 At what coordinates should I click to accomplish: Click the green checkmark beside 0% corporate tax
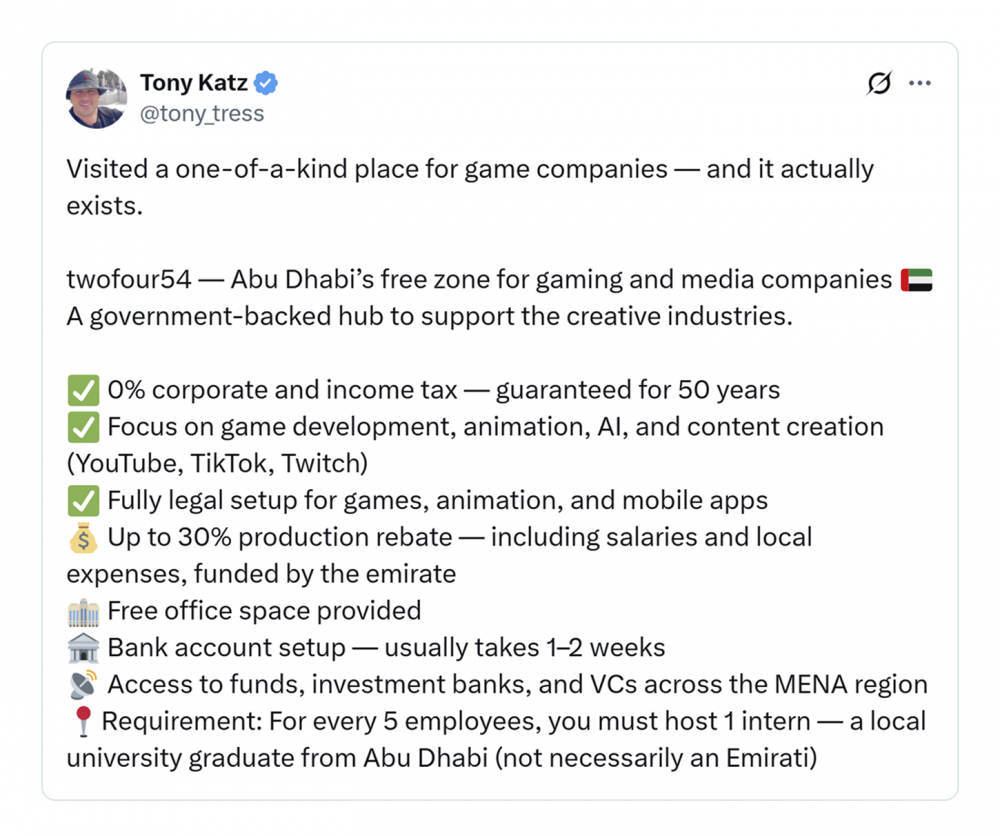(x=84, y=390)
